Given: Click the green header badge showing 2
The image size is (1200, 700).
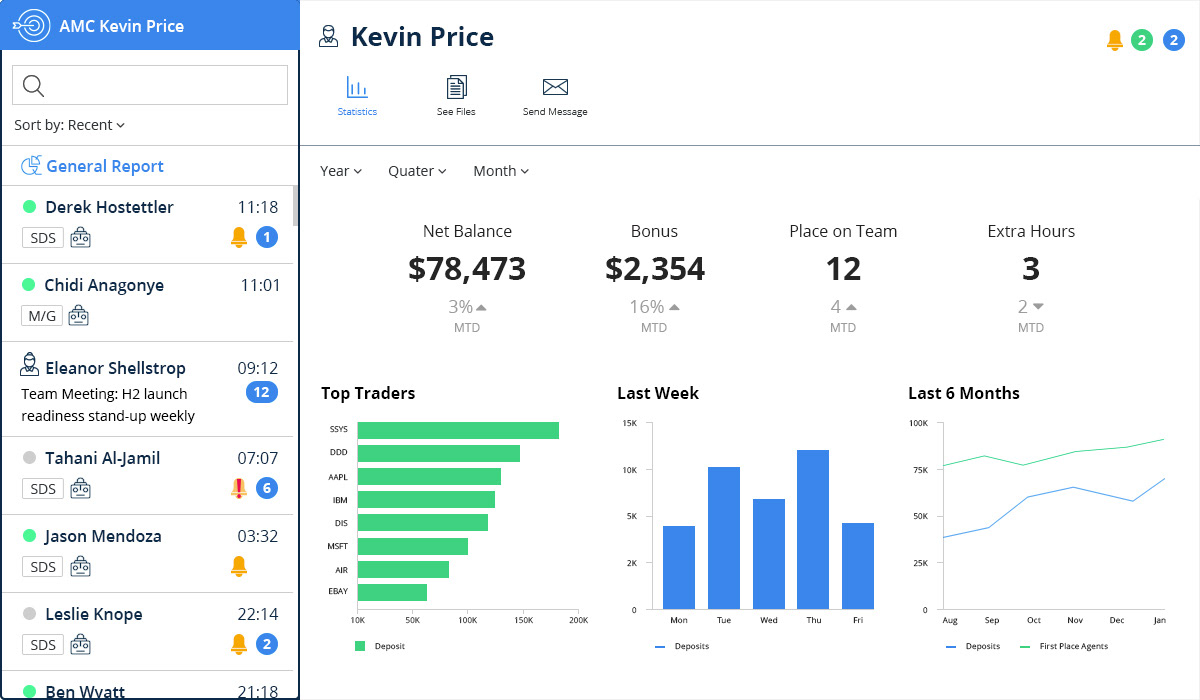Looking at the screenshot, I should (1142, 40).
